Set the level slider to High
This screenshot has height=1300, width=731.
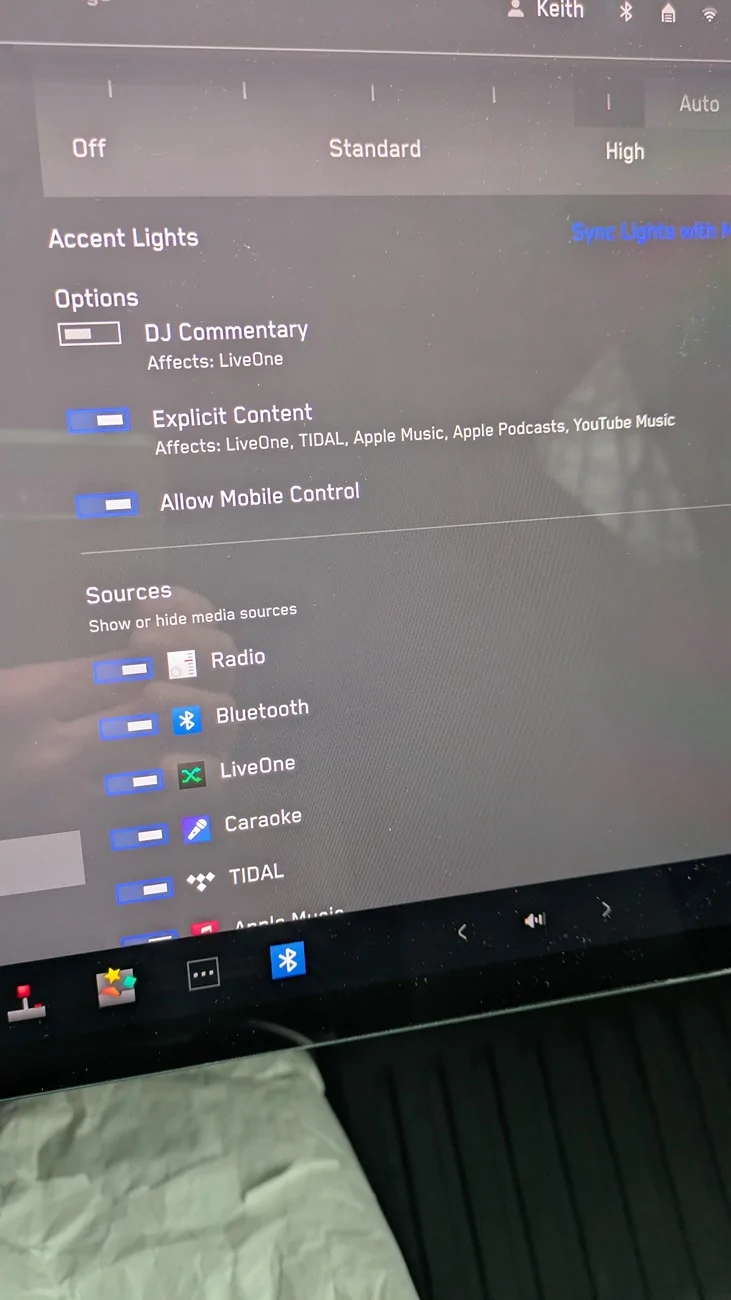click(x=625, y=152)
